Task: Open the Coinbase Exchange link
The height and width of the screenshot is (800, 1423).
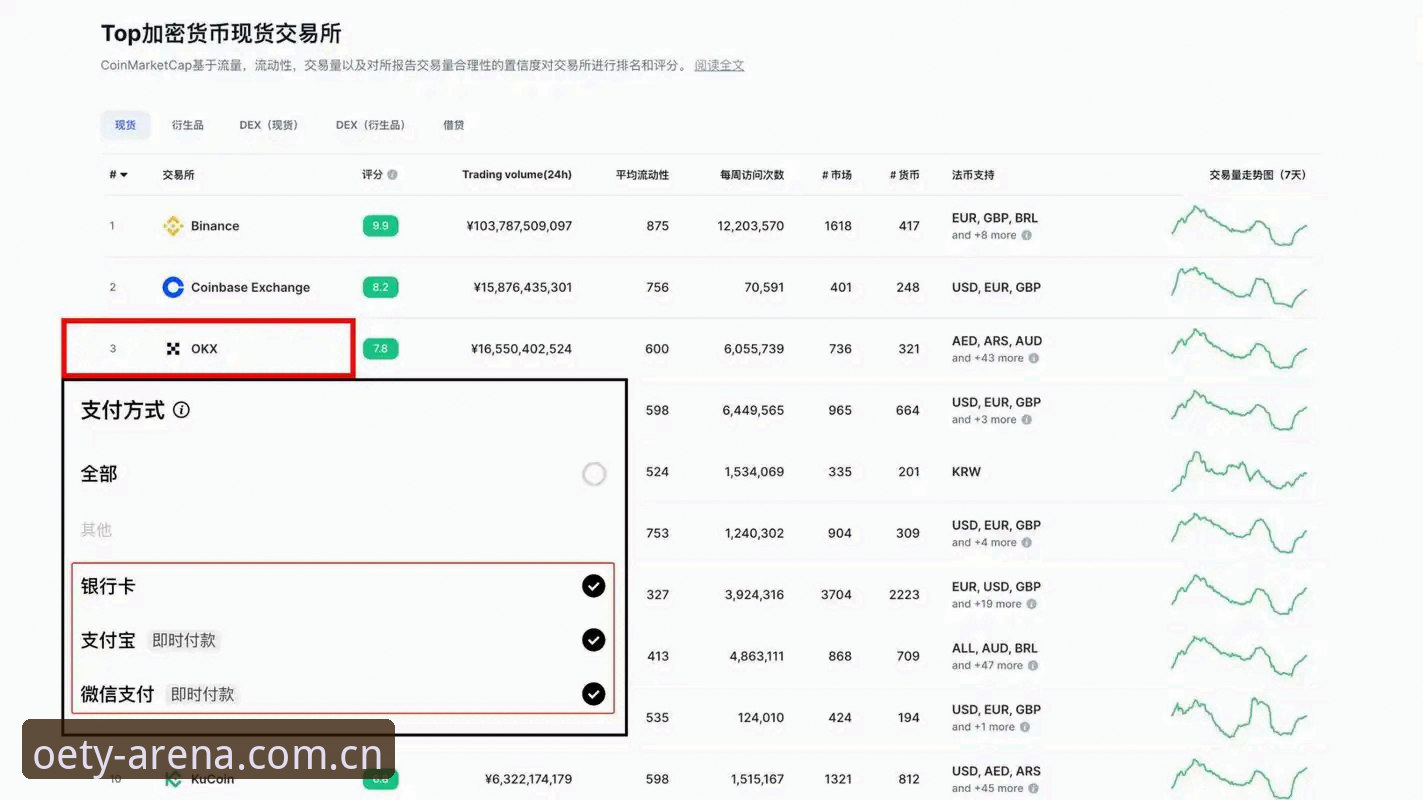Action: pos(250,287)
